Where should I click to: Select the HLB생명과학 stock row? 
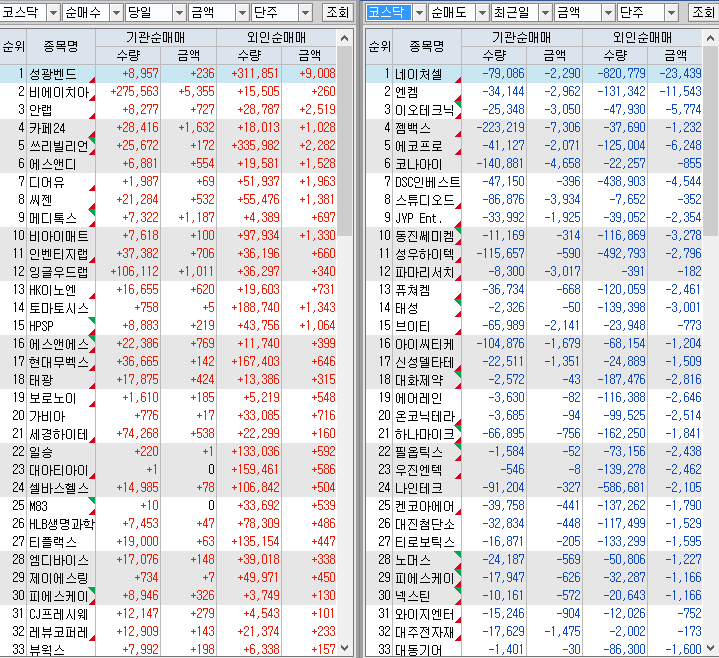tap(168, 524)
